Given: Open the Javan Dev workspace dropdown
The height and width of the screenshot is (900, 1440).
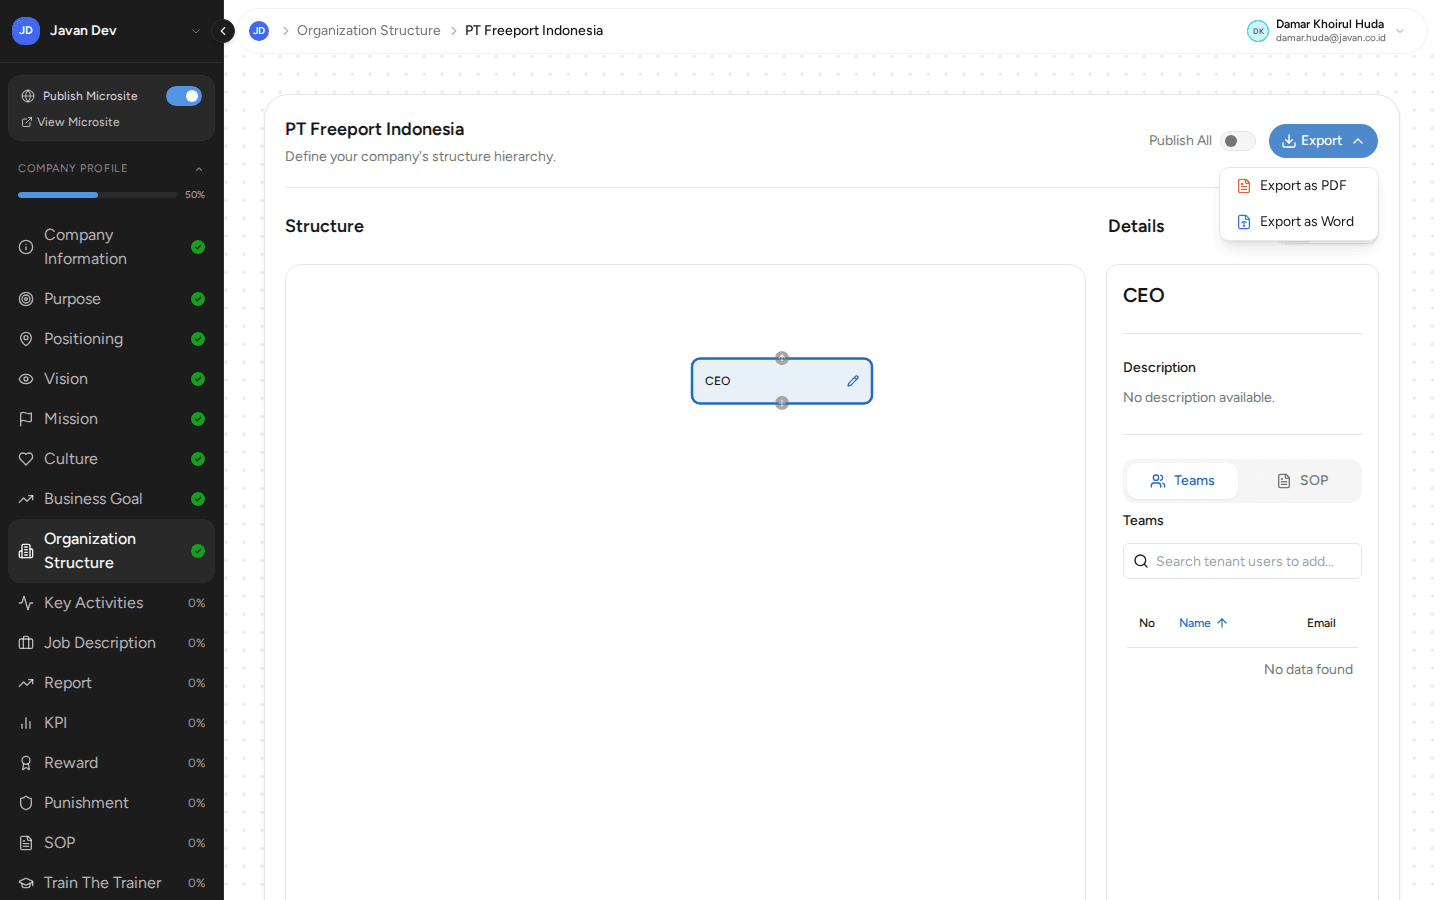Looking at the screenshot, I should pos(196,31).
